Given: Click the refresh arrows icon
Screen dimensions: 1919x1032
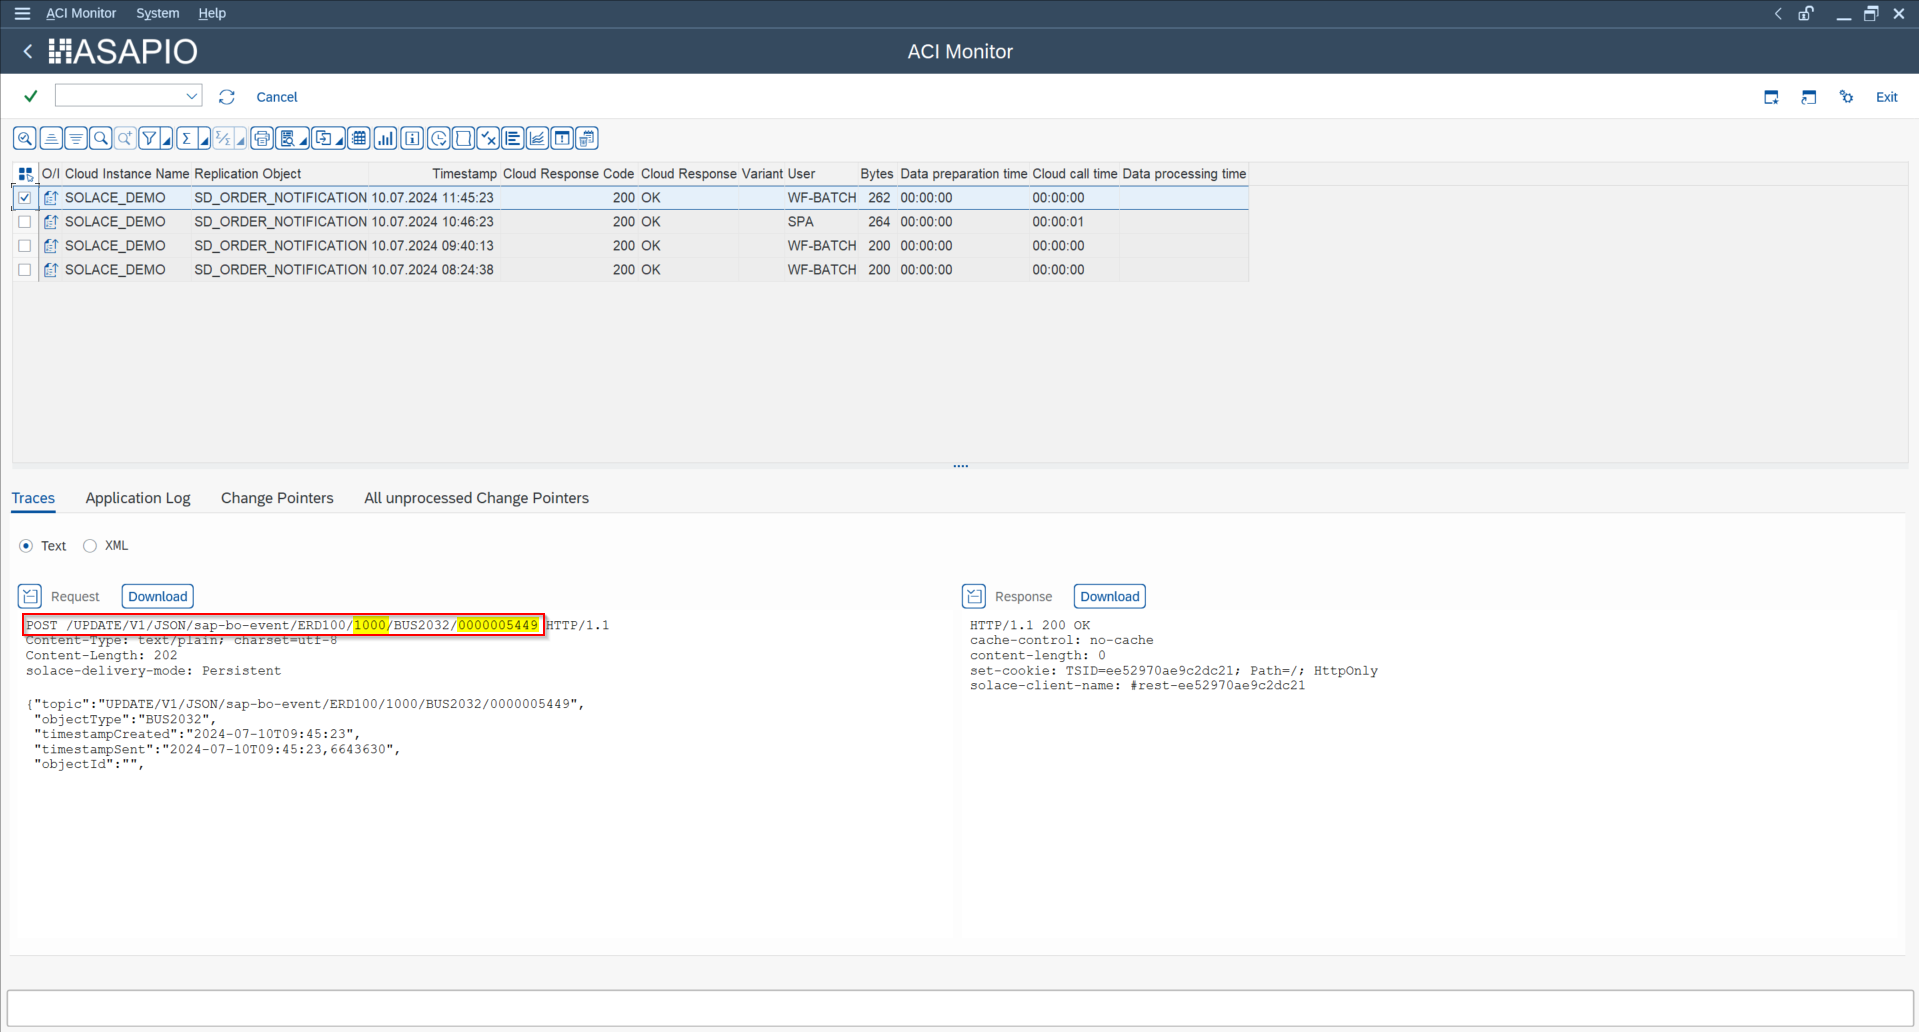Looking at the screenshot, I should click(x=227, y=97).
